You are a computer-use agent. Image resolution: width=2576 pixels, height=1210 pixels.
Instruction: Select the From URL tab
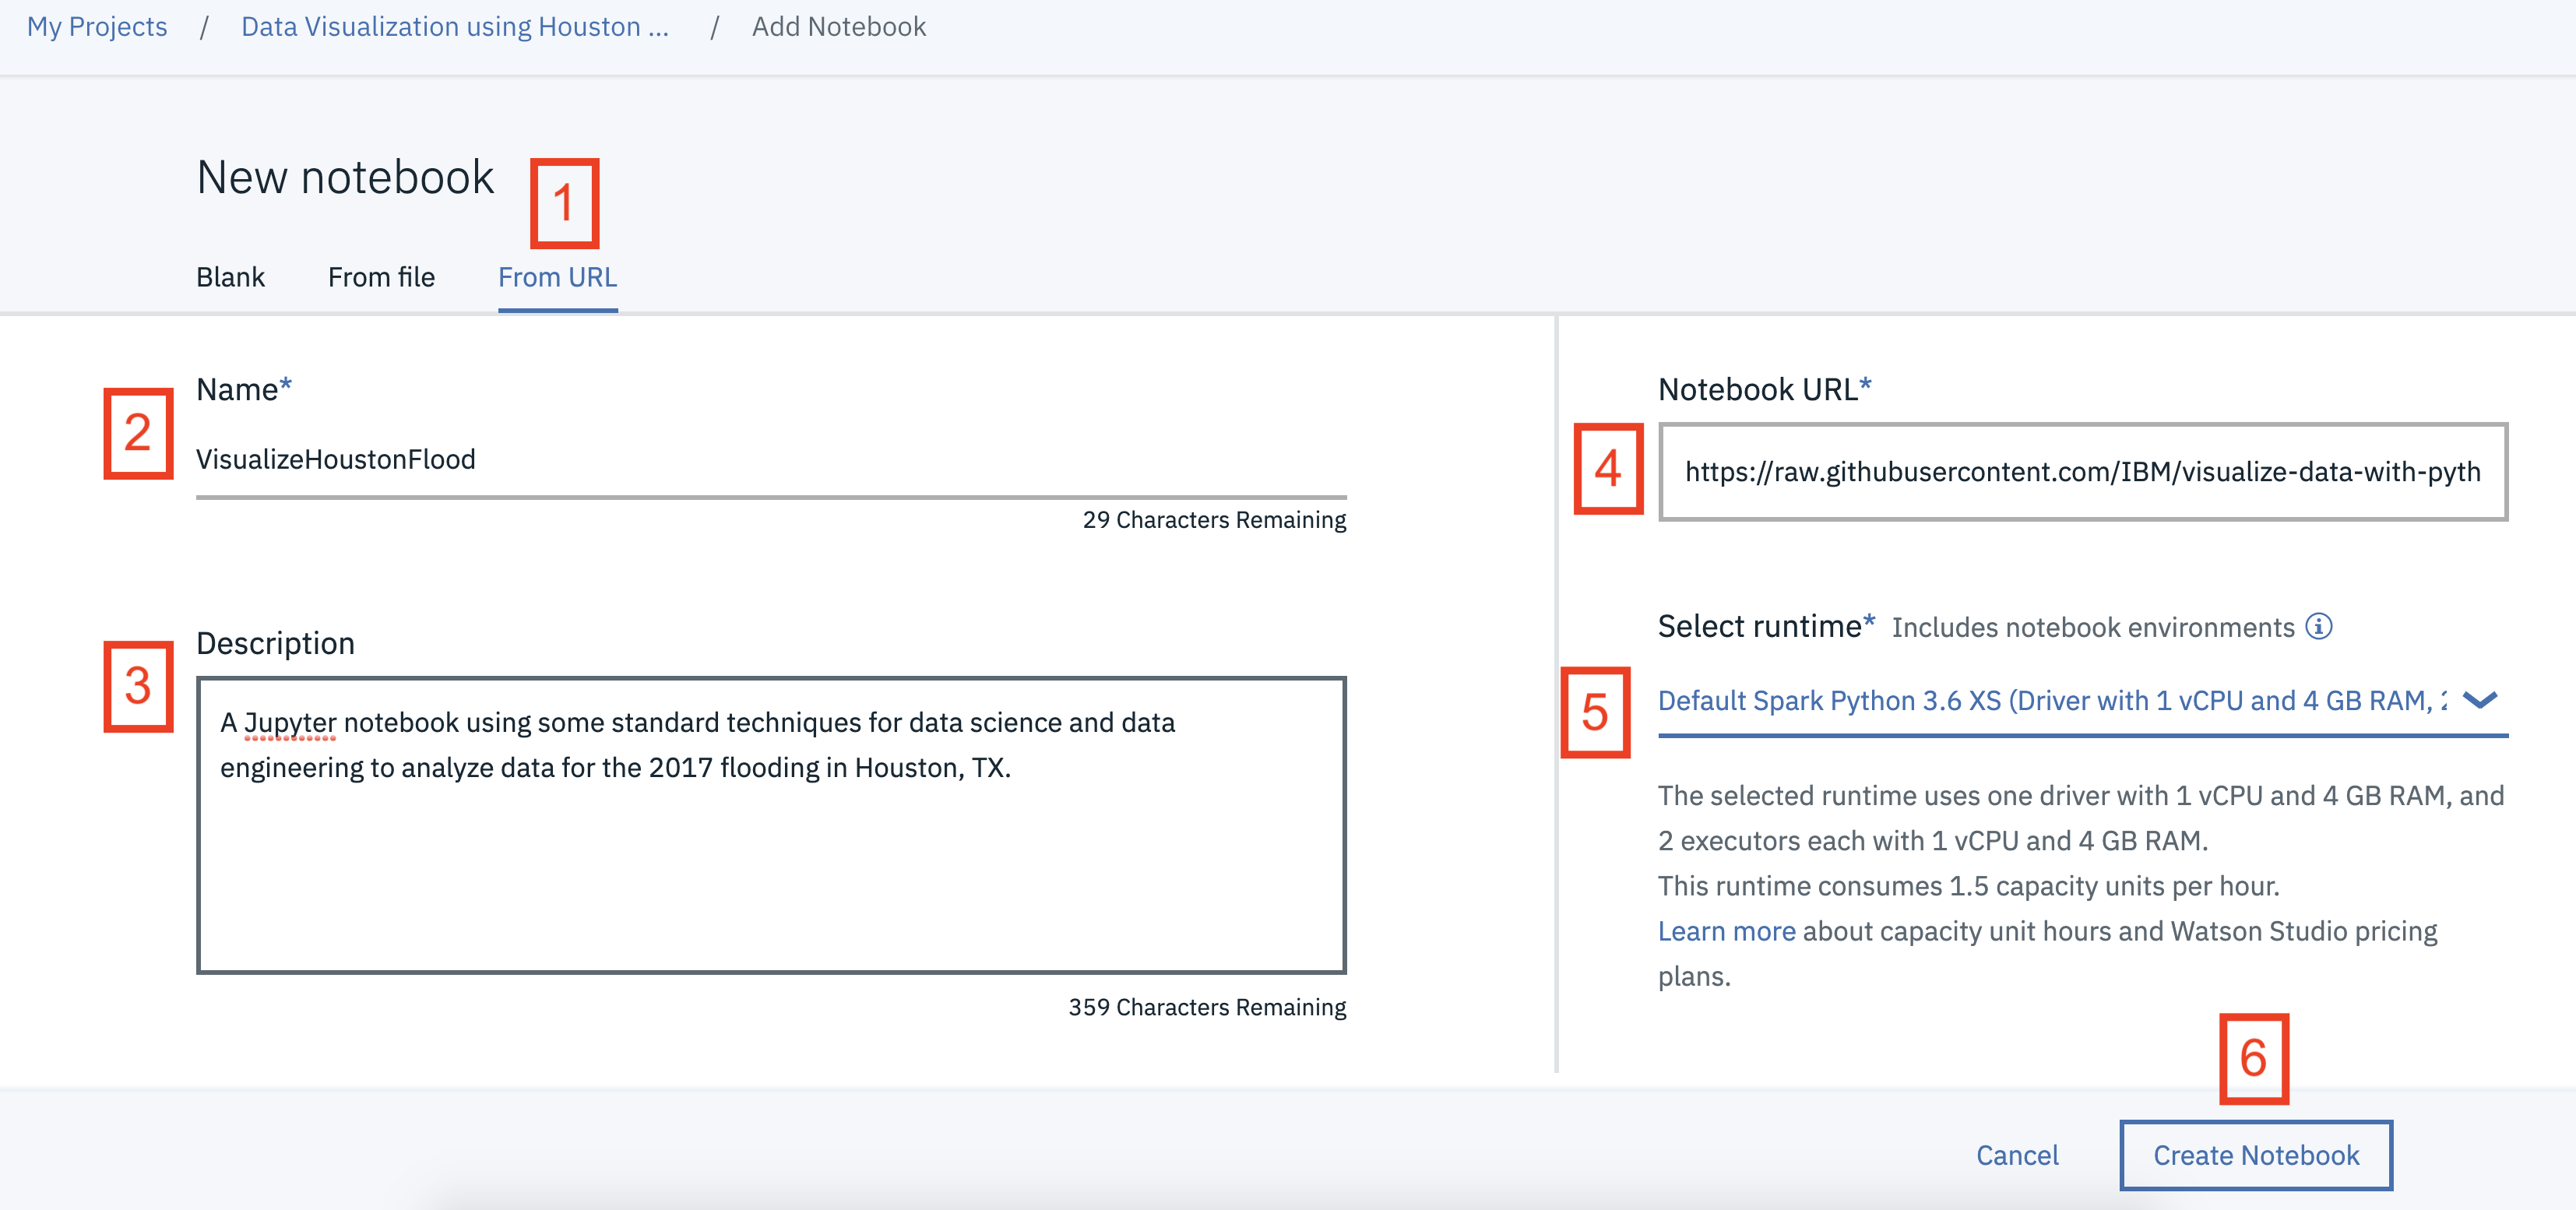(x=557, y=277)
